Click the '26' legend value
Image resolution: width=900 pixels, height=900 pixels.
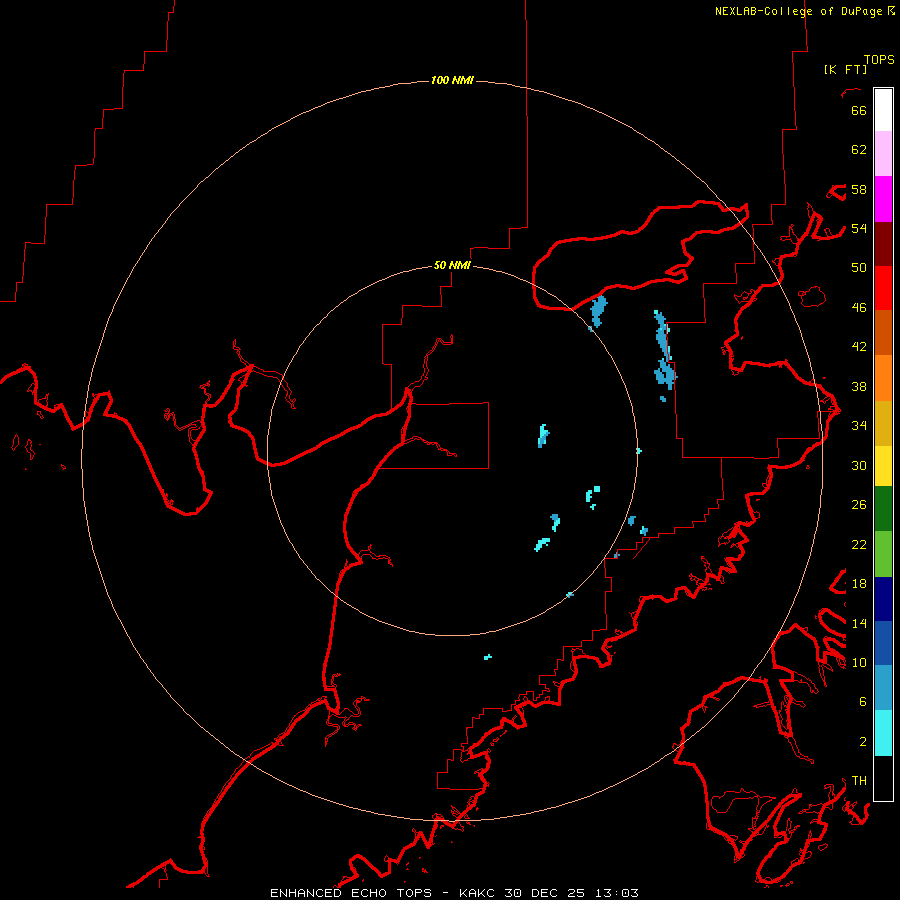click(x=859, y=505)
